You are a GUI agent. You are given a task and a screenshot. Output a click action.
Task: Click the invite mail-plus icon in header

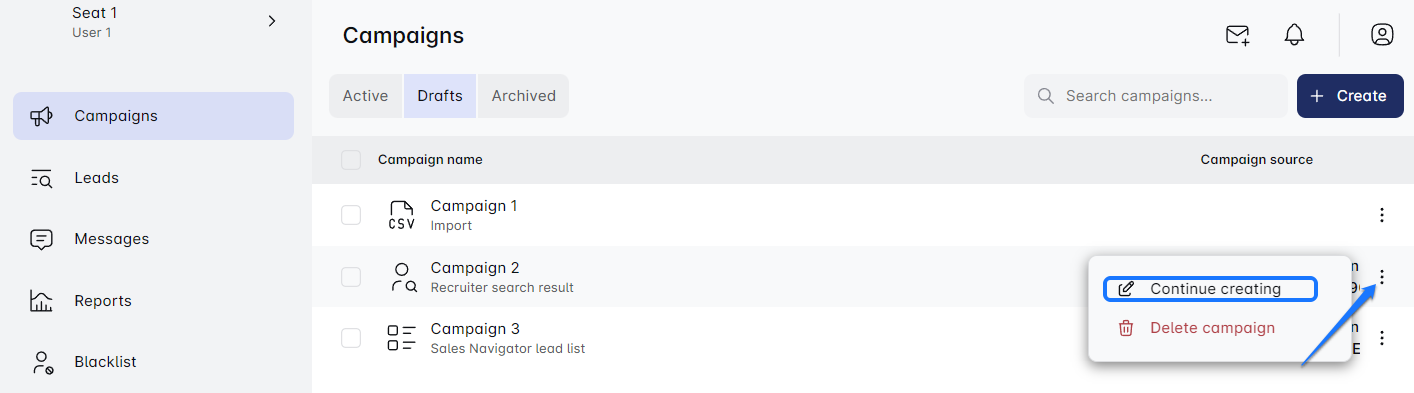1237,35
